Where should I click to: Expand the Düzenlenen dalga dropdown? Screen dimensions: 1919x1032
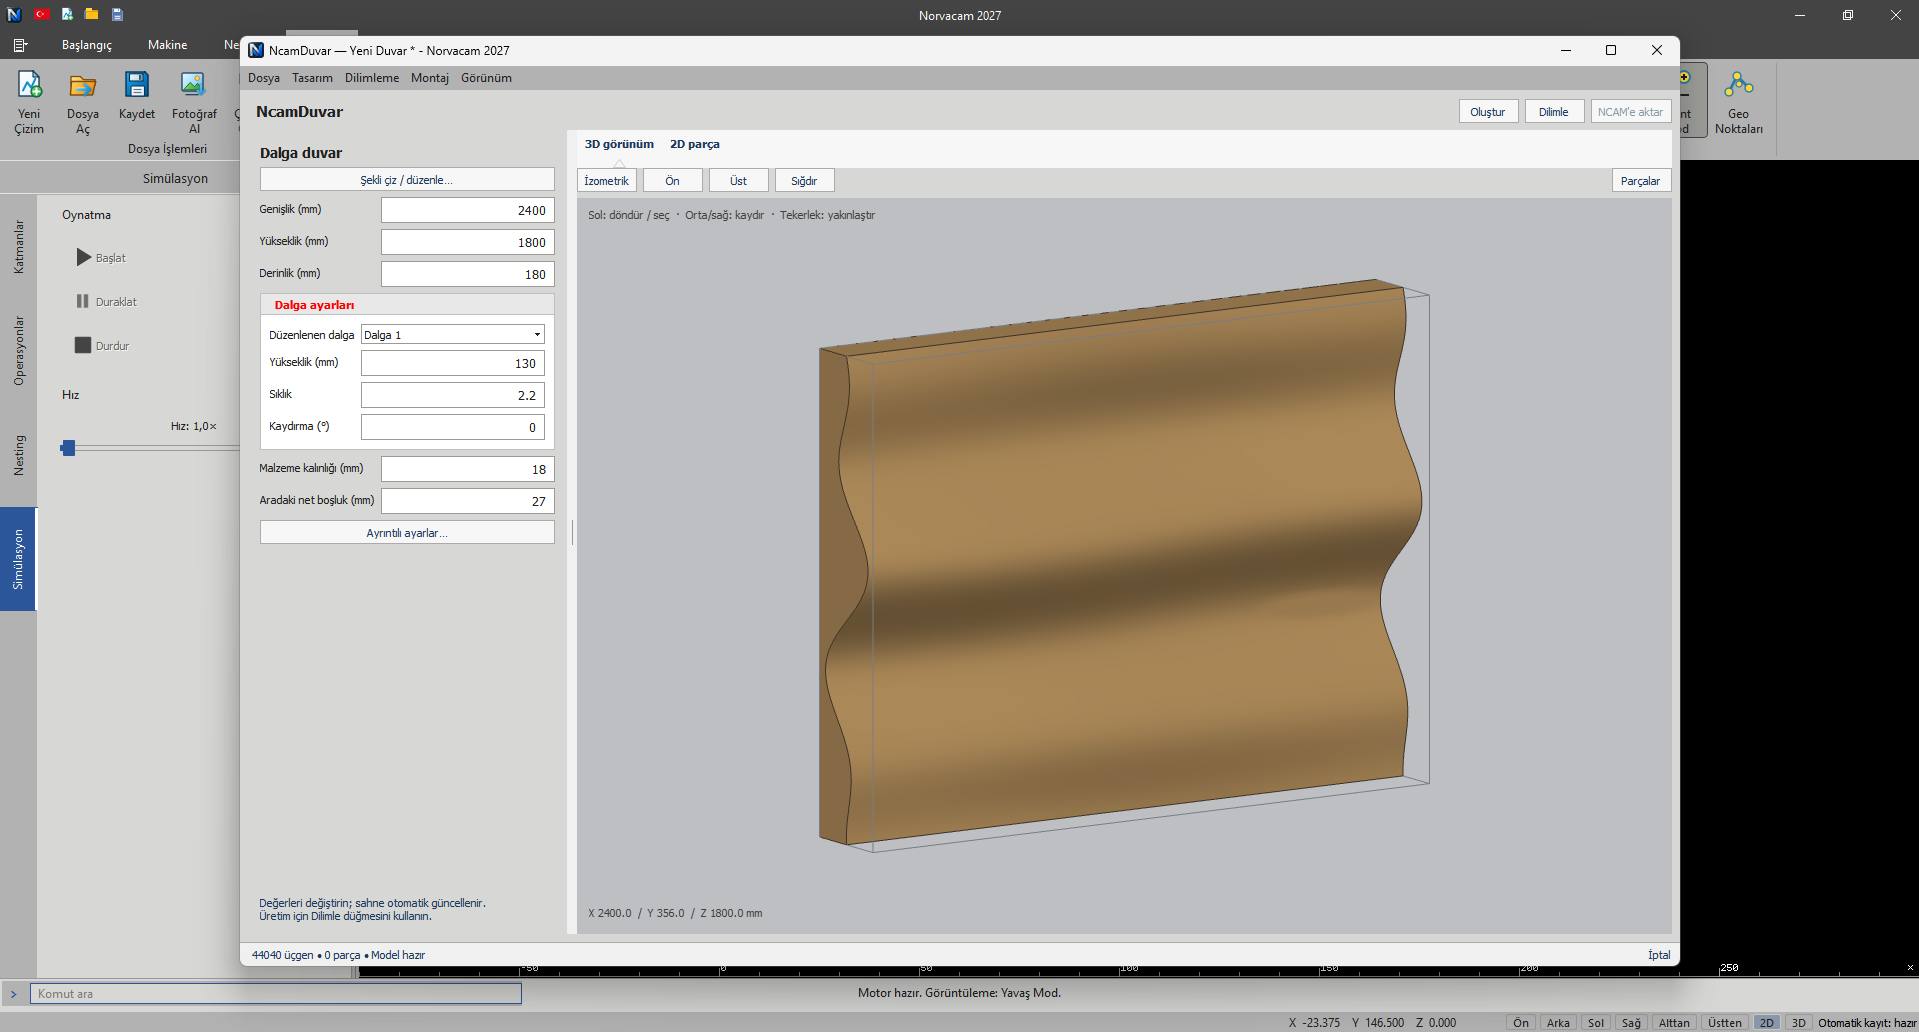click(453, 335)
